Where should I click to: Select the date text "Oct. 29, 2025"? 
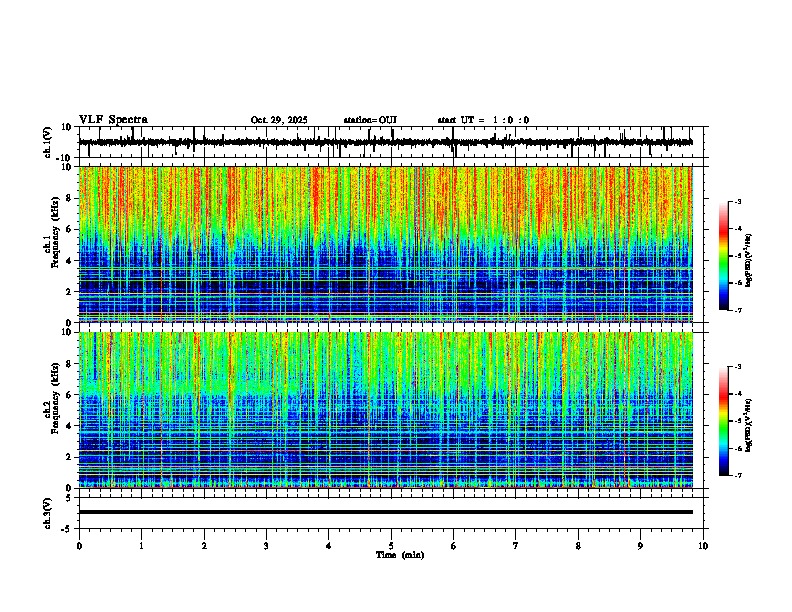click(279, 120)
